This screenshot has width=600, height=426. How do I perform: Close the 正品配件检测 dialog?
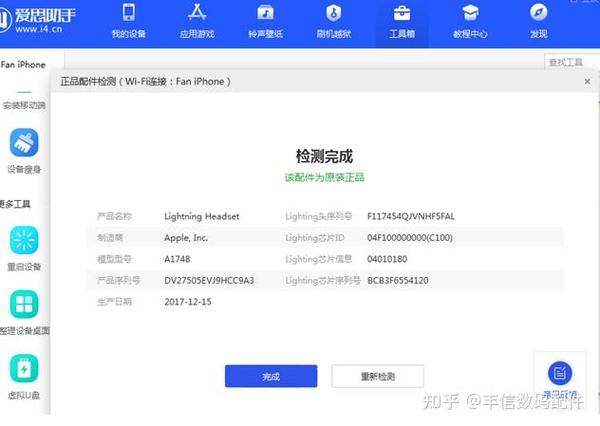(x=587, y=82)
